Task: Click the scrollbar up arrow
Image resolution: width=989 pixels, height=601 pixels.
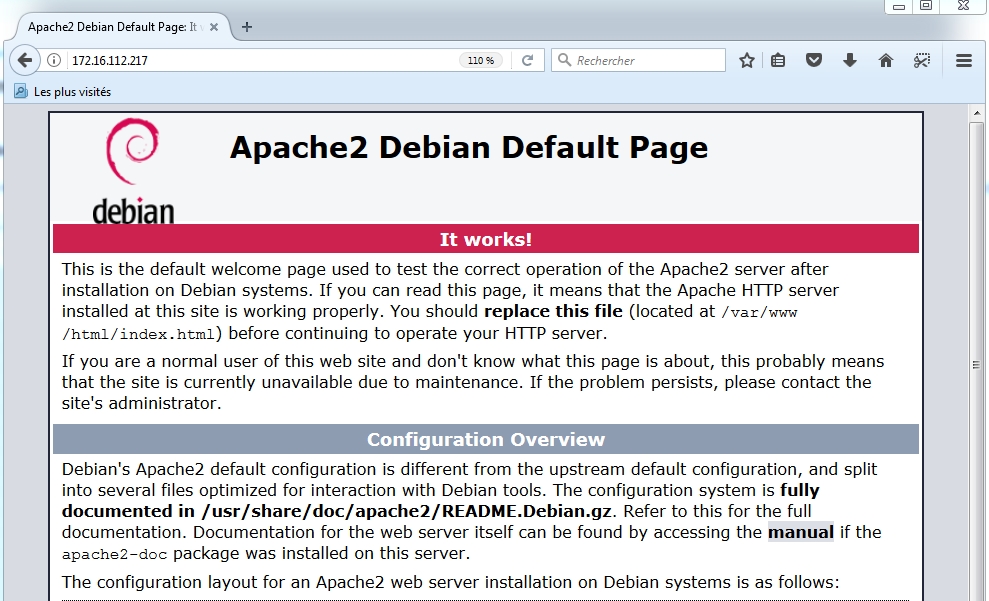Action: 976,114
